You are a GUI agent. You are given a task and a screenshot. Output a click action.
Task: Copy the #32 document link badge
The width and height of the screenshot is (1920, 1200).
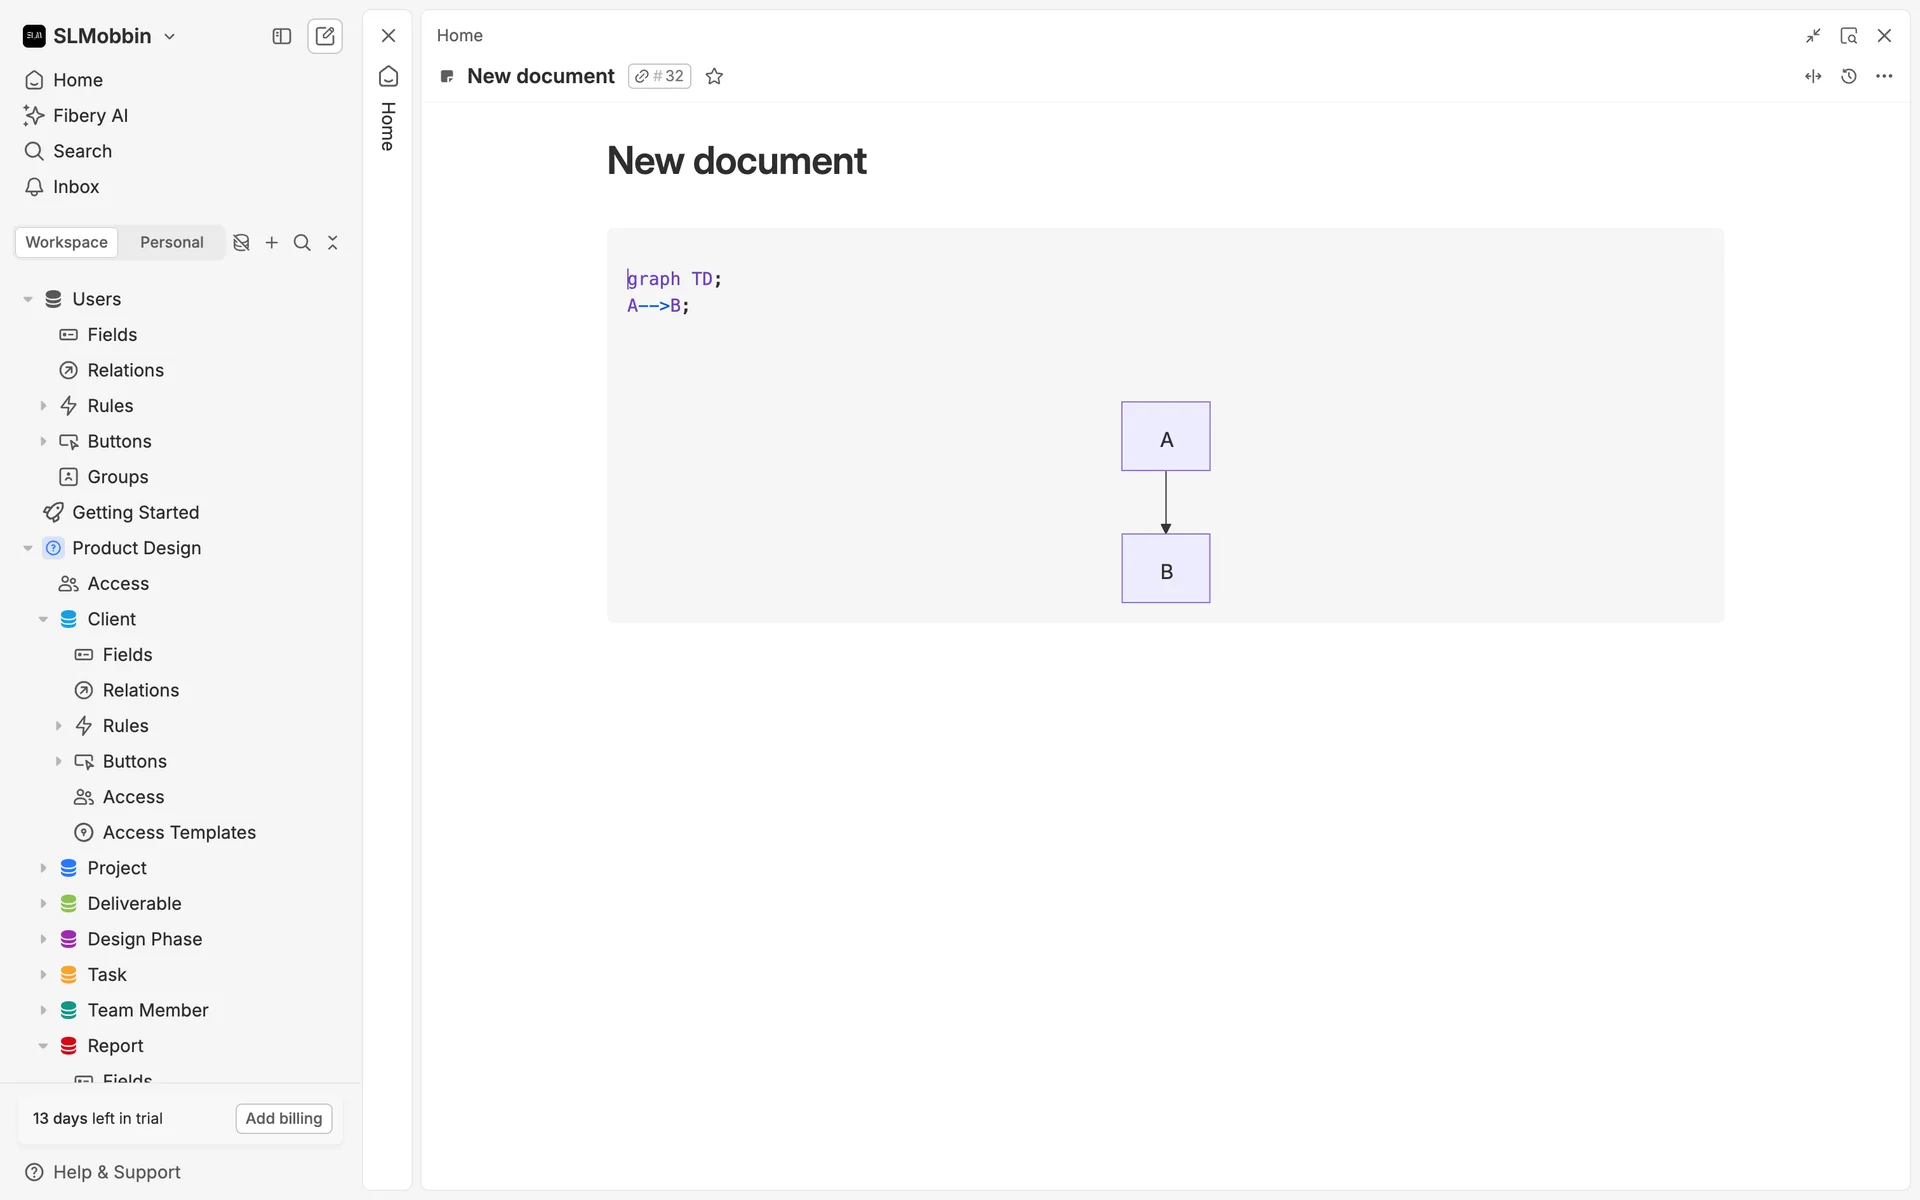coord(660,76)
